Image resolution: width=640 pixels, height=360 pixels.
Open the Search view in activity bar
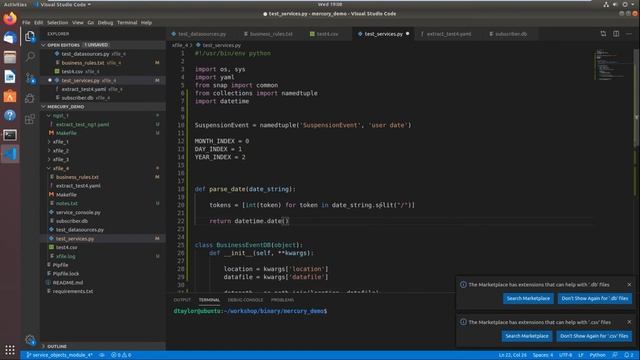pyautogui.click(x=30, y=57)
